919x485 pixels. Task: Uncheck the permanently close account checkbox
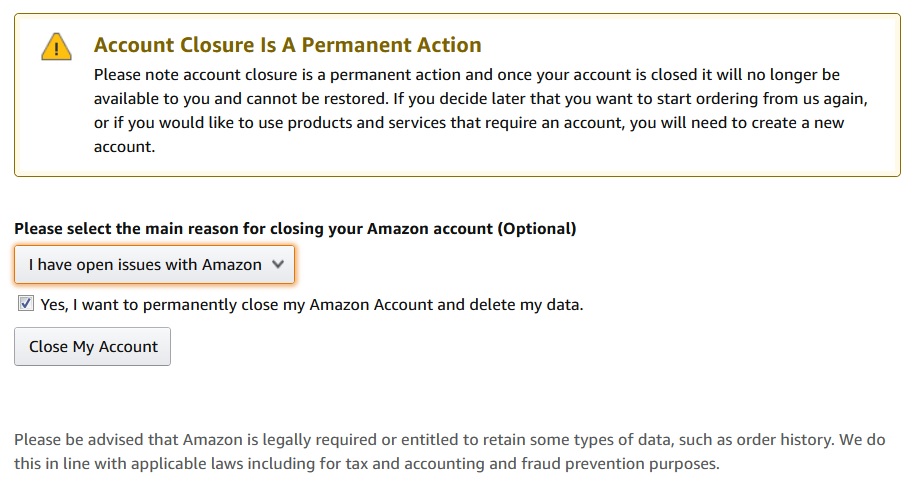pyautogui.click(x=25, y=303)
